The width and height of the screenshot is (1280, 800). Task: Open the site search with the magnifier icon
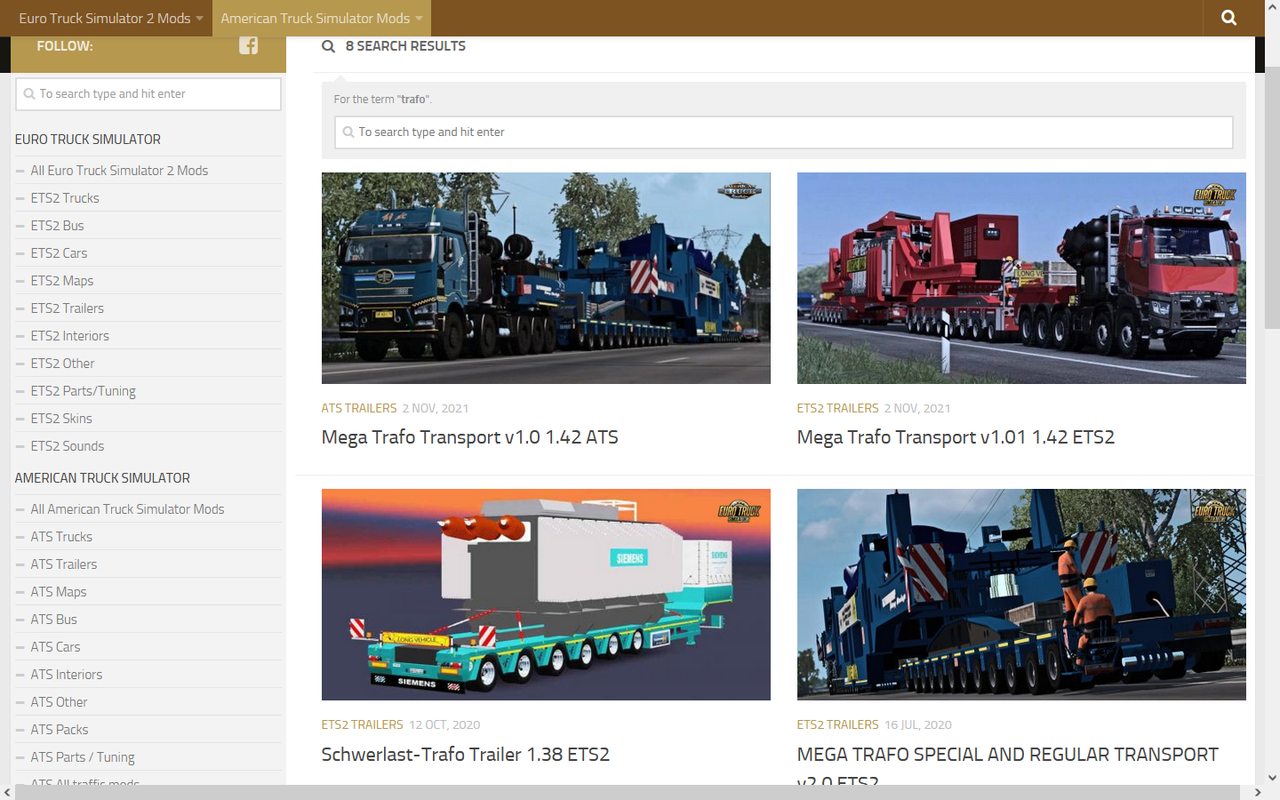(x=1228, y=18)
